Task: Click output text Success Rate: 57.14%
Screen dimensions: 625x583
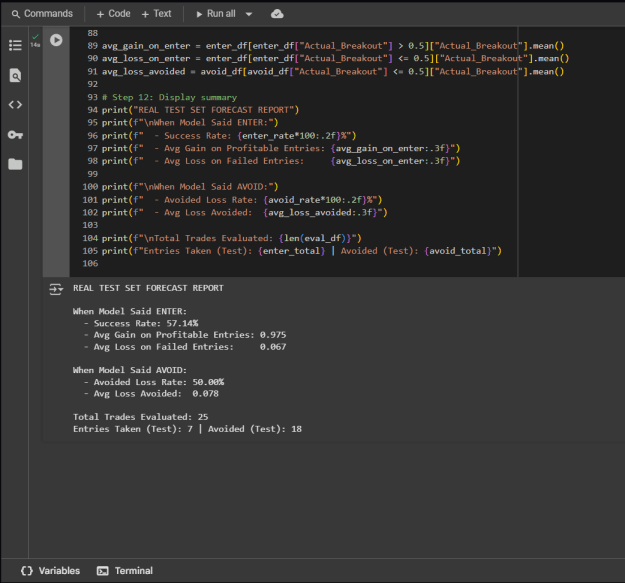Action: click(146, 323)
